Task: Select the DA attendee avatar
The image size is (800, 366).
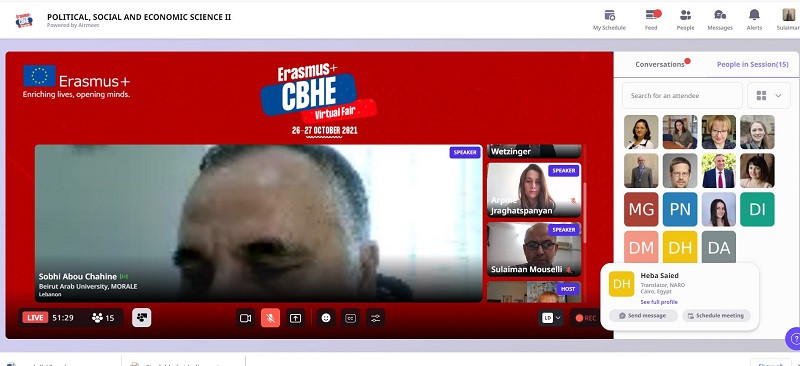Action: 719,247
